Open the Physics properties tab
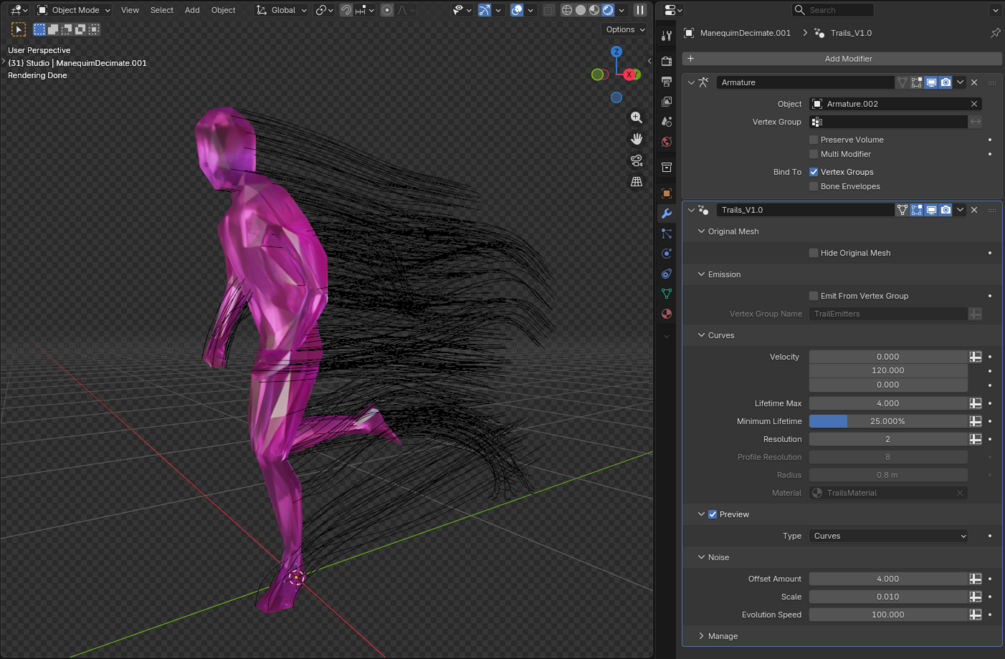 [x=667, y=253]
